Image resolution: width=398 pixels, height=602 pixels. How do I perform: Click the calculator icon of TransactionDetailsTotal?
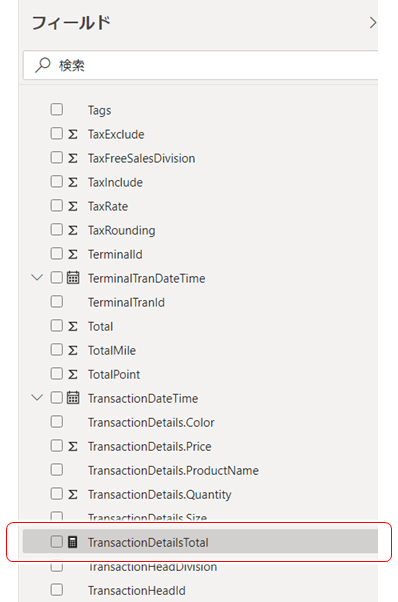click(73, 542)
